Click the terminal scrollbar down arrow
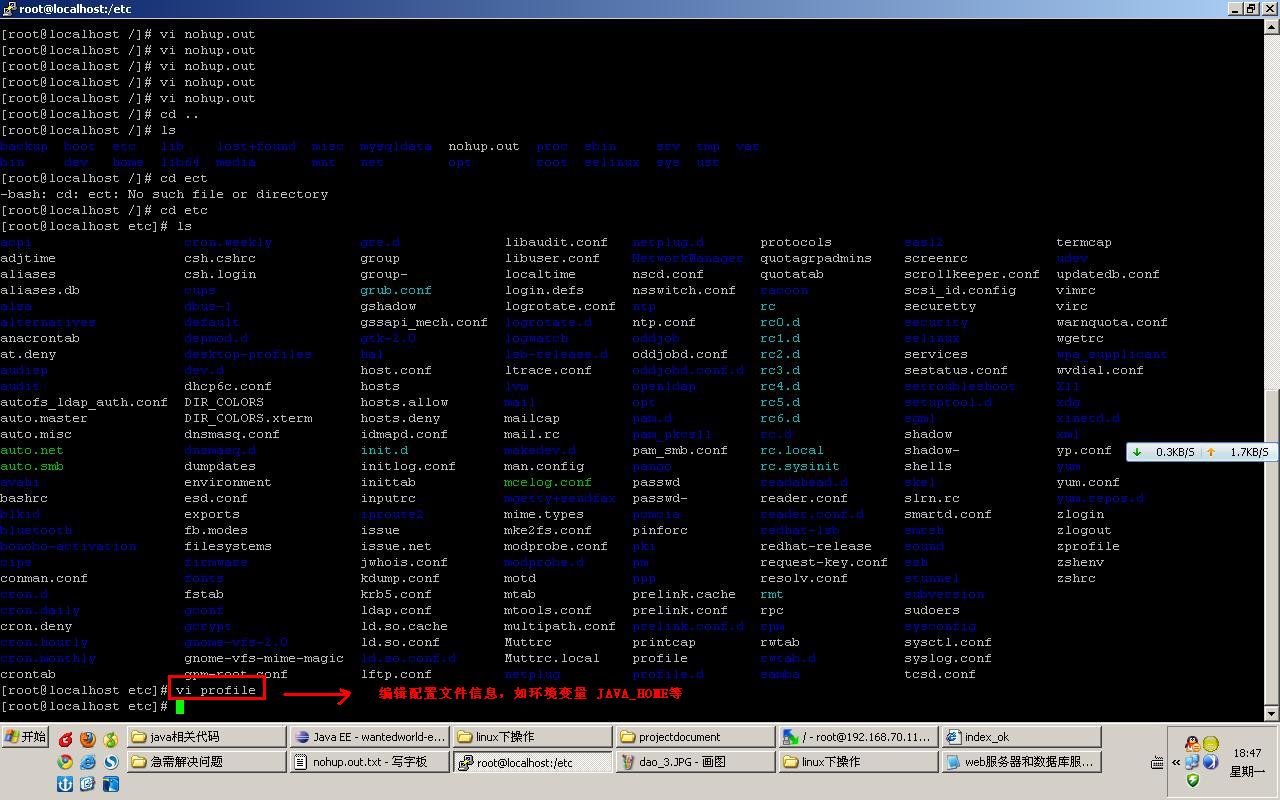 [x=1272, y=714]
